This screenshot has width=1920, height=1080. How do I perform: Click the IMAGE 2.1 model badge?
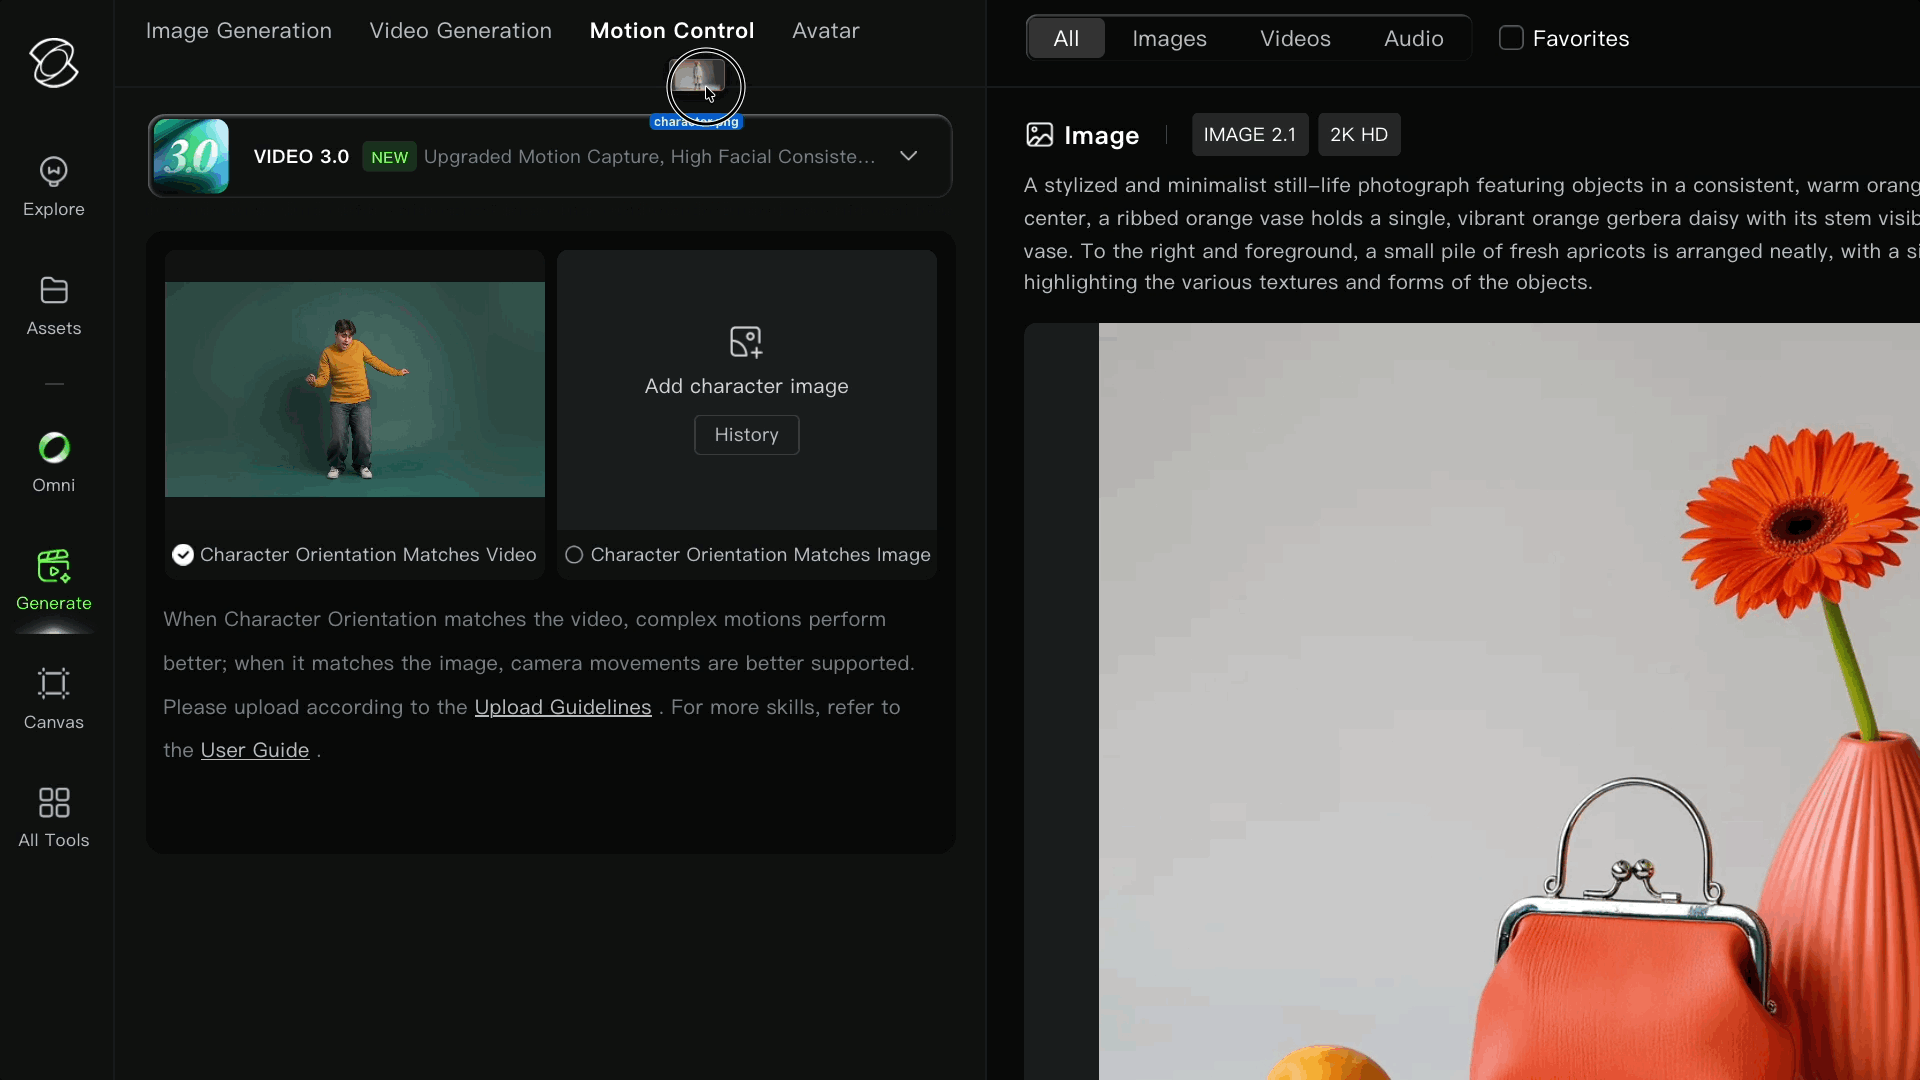click(1249, 134)
